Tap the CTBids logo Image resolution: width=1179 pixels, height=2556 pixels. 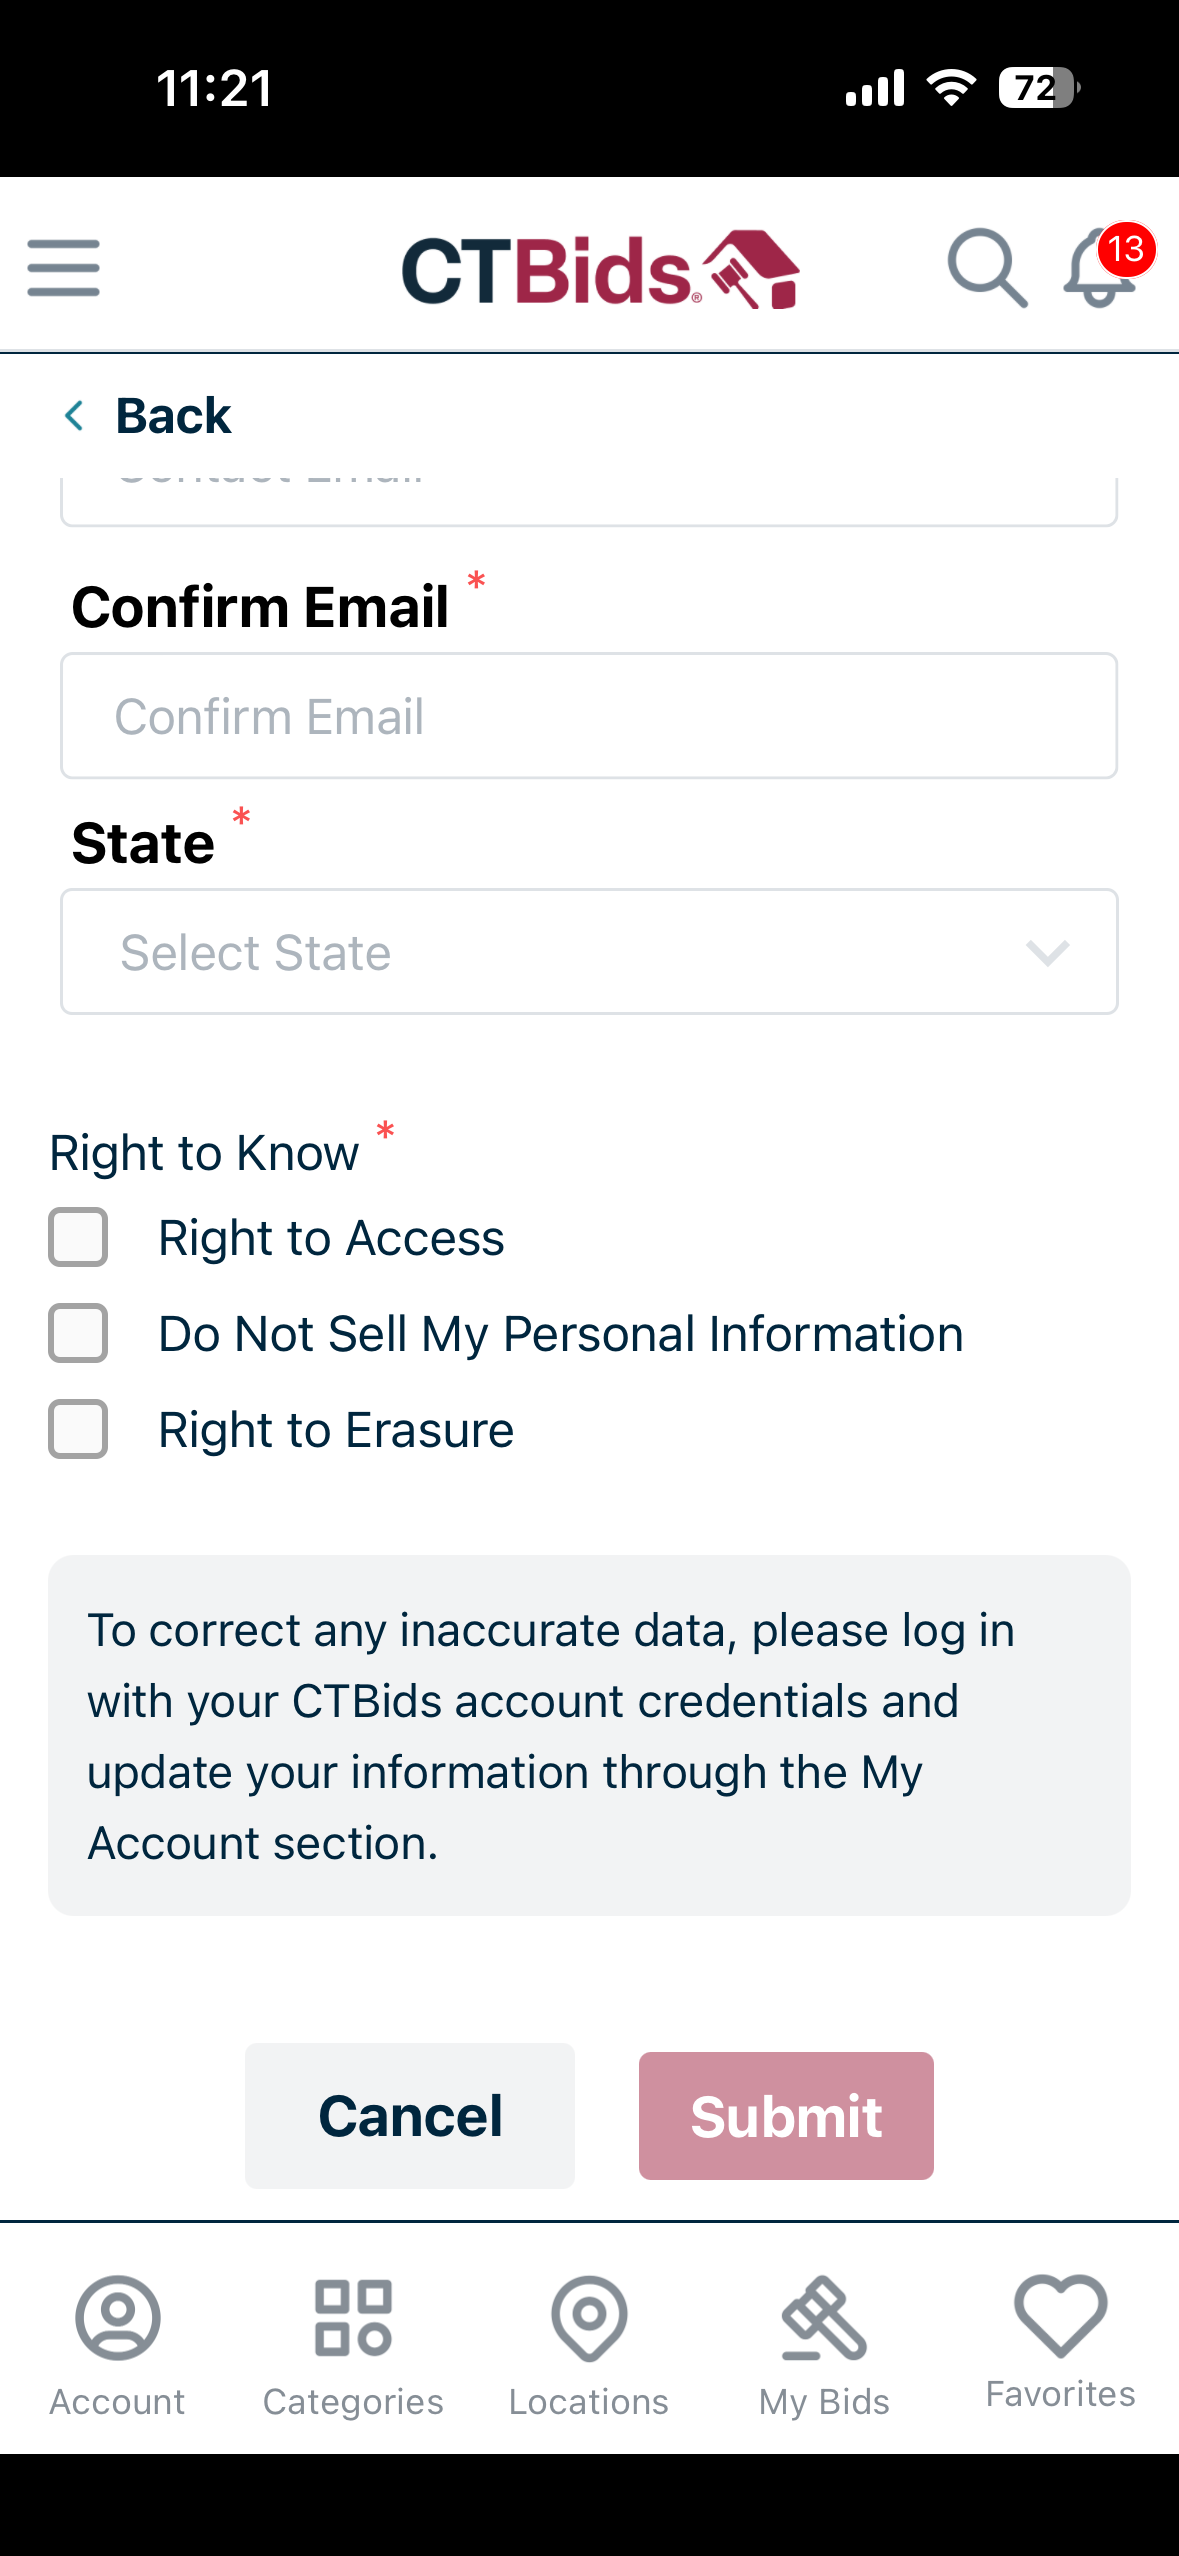(x=600, y=270)
